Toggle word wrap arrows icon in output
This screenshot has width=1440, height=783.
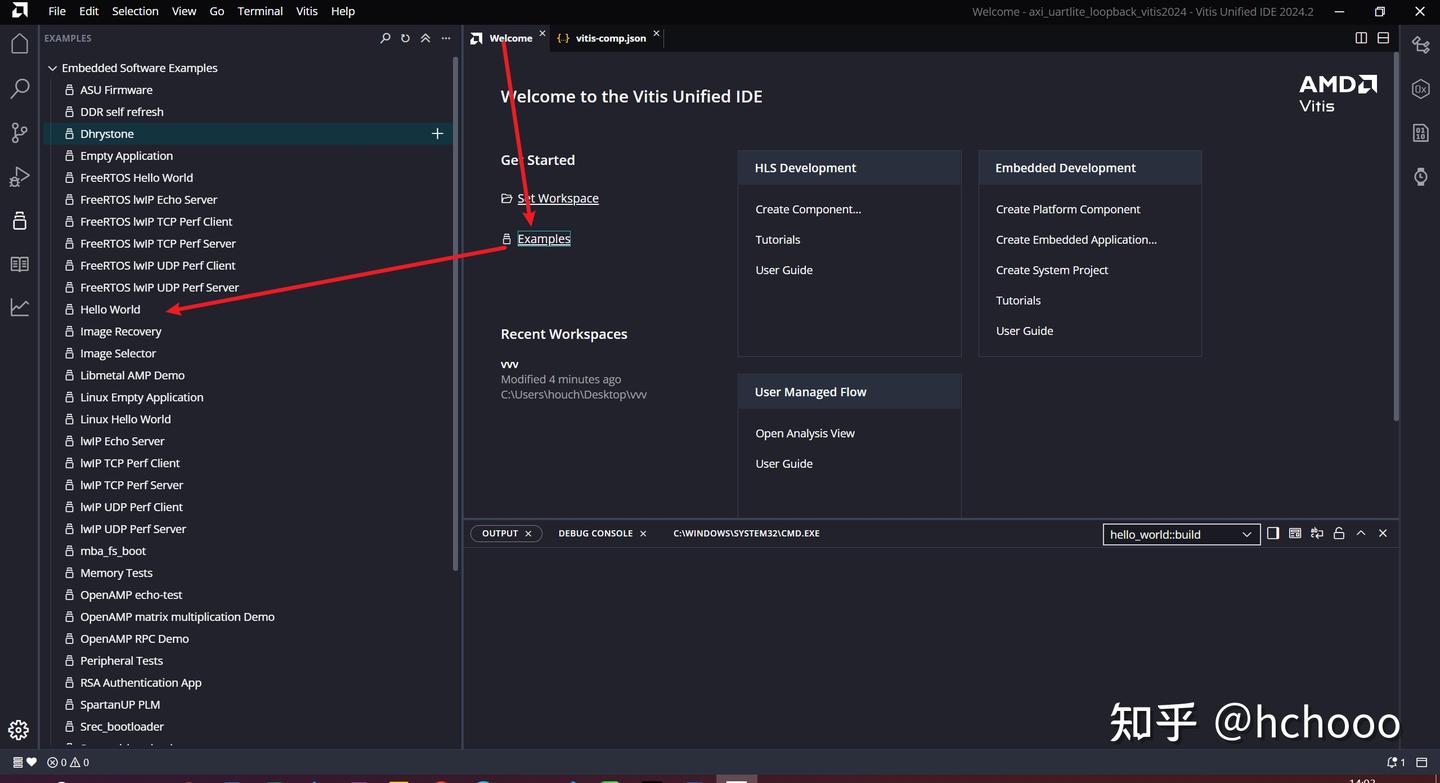tap(1317, 533)
